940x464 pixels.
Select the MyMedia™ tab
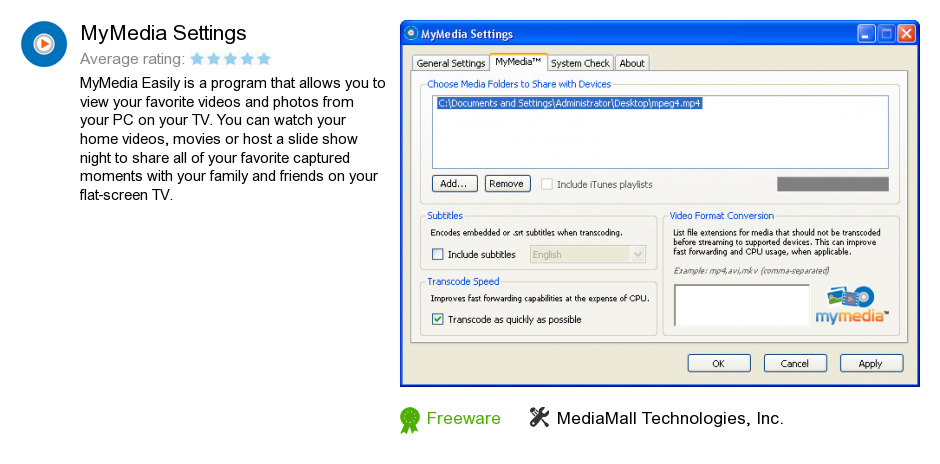519,62
